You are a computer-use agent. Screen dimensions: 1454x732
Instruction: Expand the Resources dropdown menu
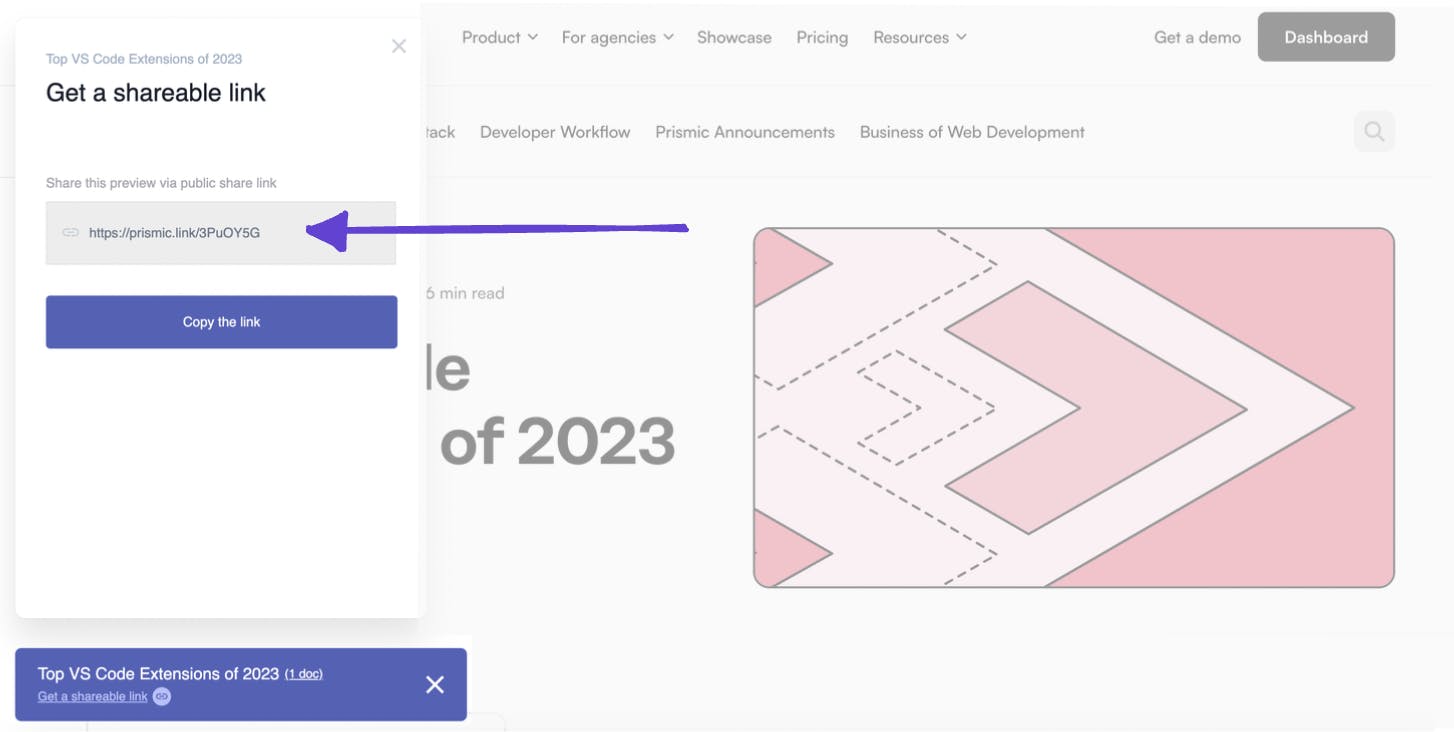pyautogui.click(x=920, y=37)
